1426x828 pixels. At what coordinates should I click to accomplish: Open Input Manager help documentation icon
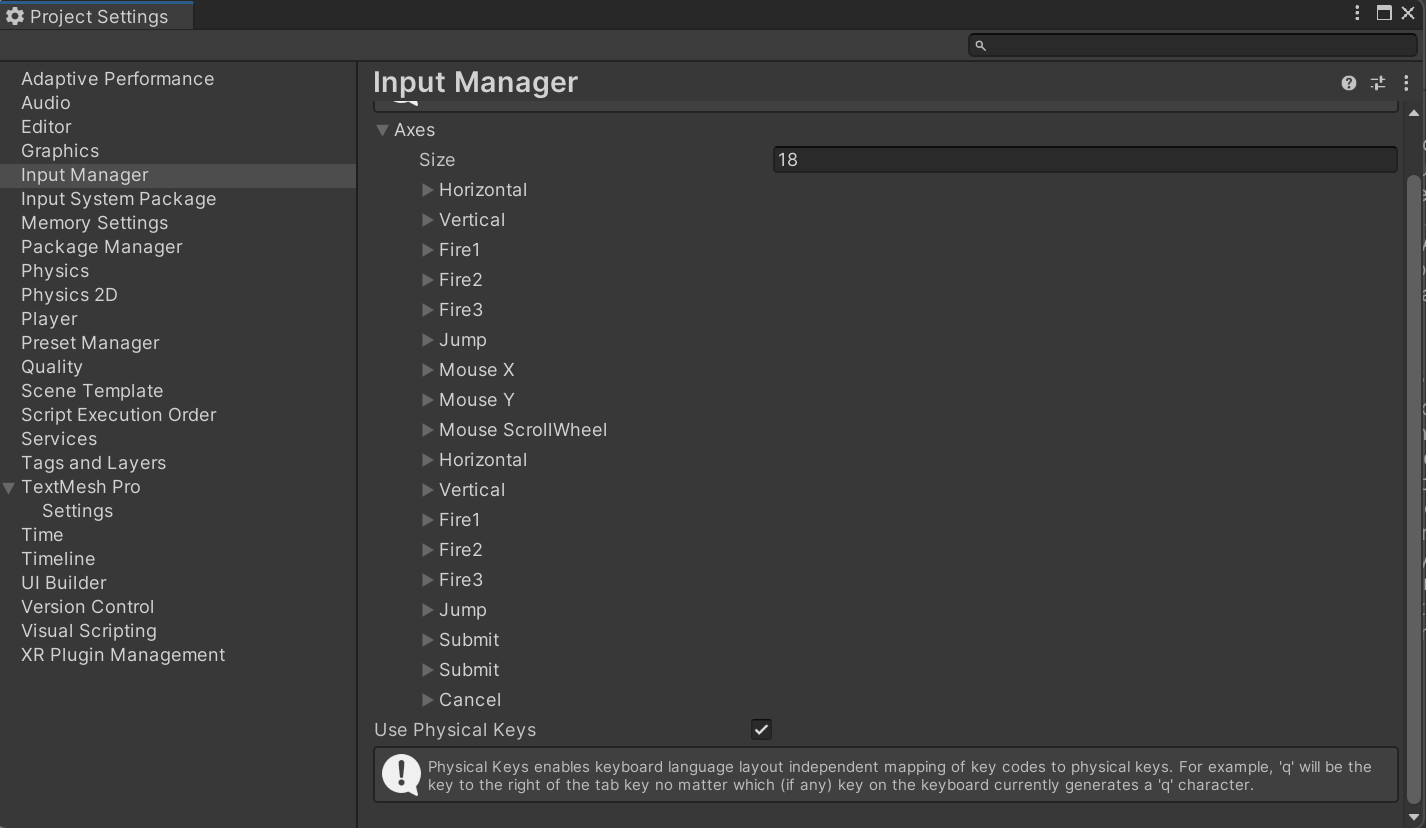tap(1348, 83)
